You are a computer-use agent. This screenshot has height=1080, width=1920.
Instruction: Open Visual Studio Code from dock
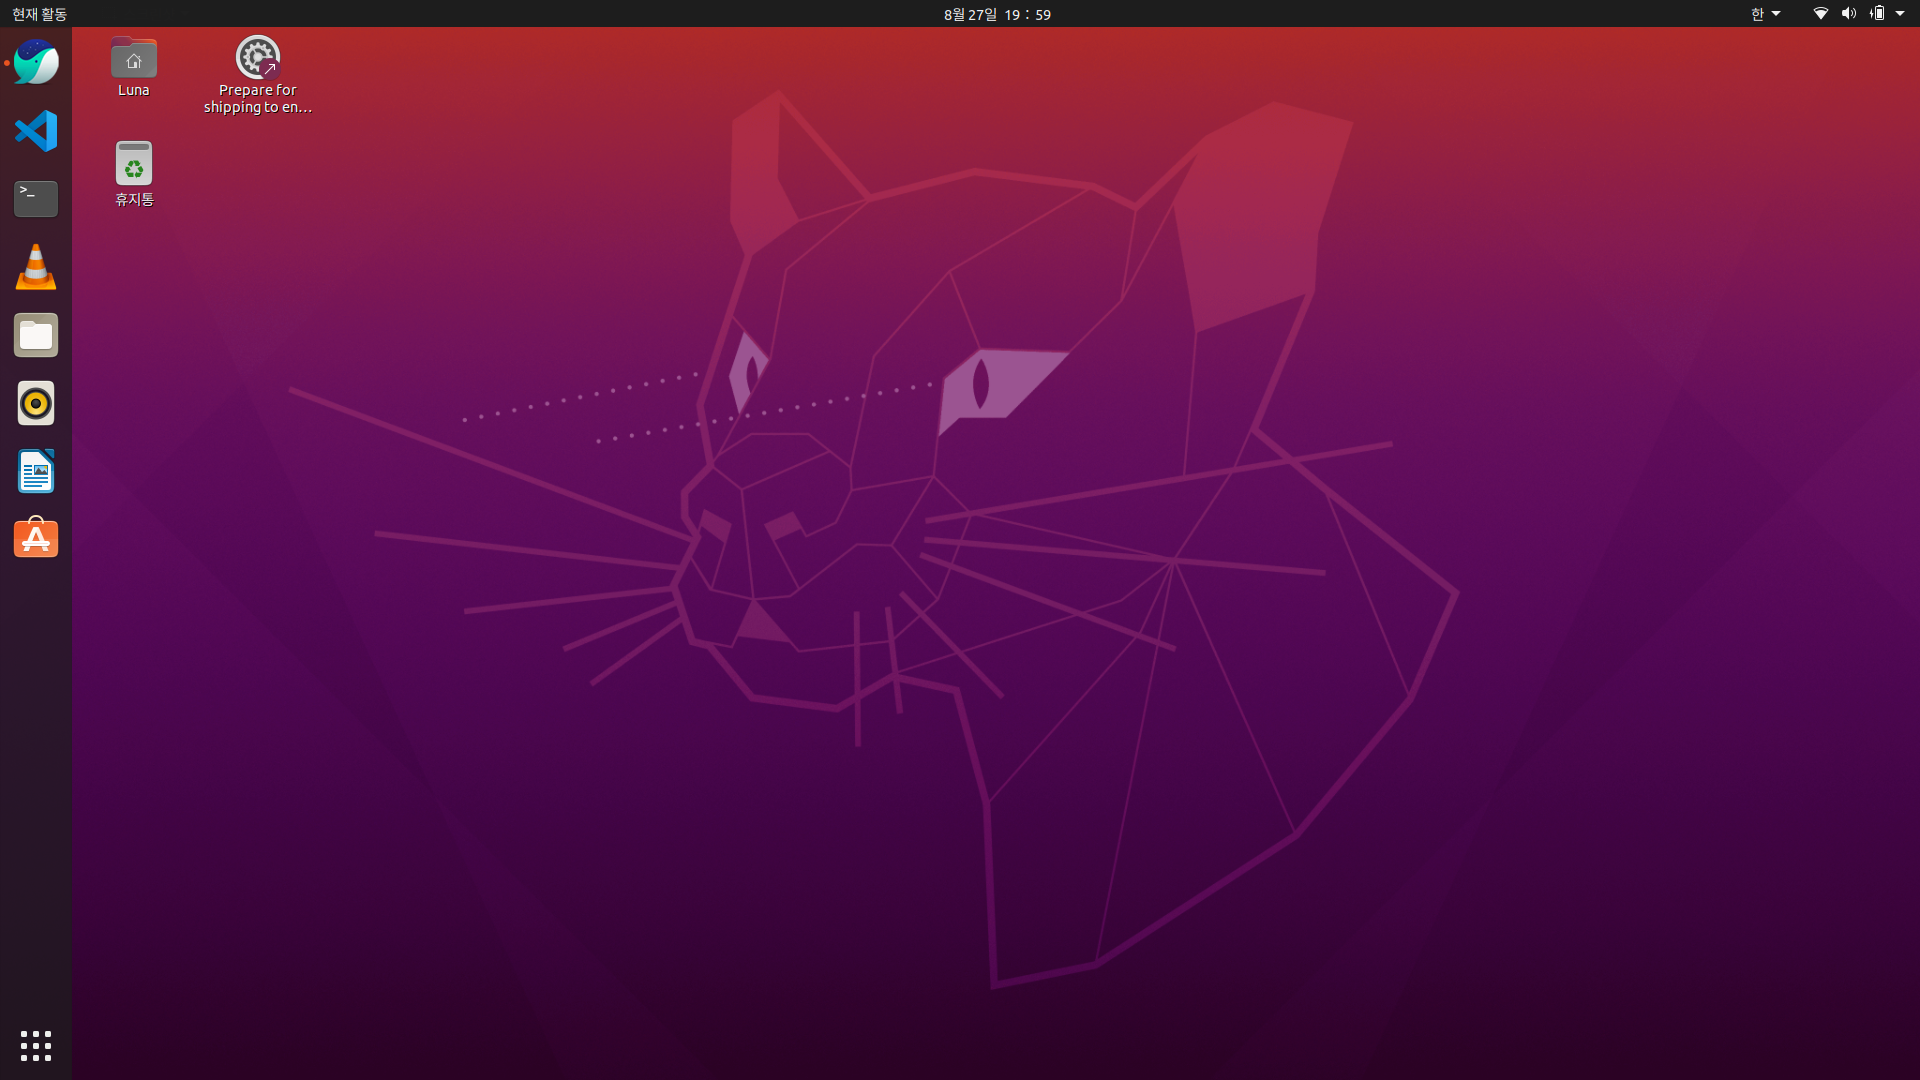(36, 131)
